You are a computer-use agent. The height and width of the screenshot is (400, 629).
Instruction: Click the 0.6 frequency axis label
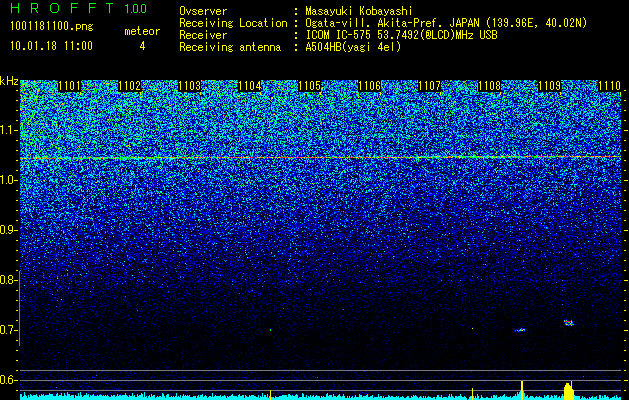[x=8, y=380]
